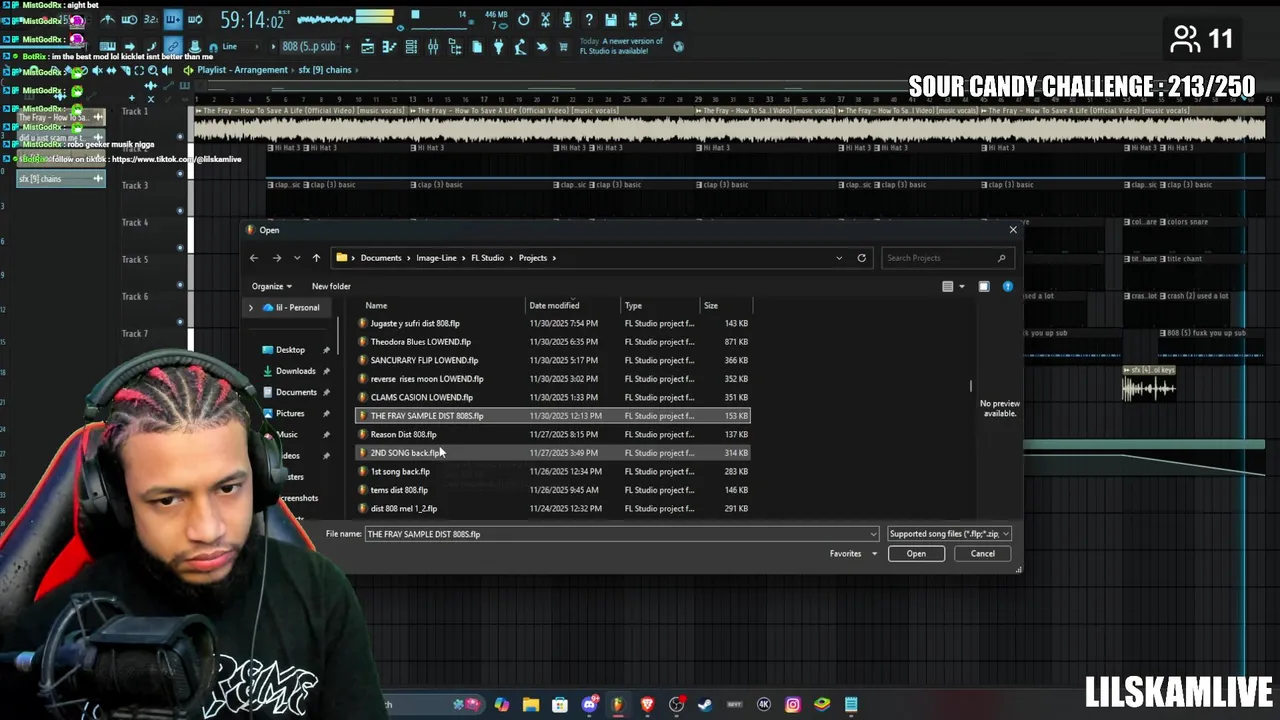
Task: Open Discord from the taskbar
Action: (x=589, y=705)
